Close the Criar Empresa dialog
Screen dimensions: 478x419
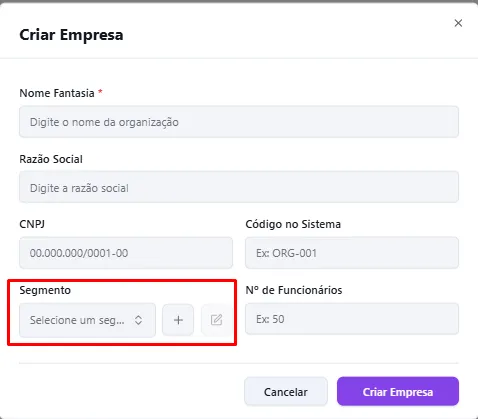(x=458, y=23)
